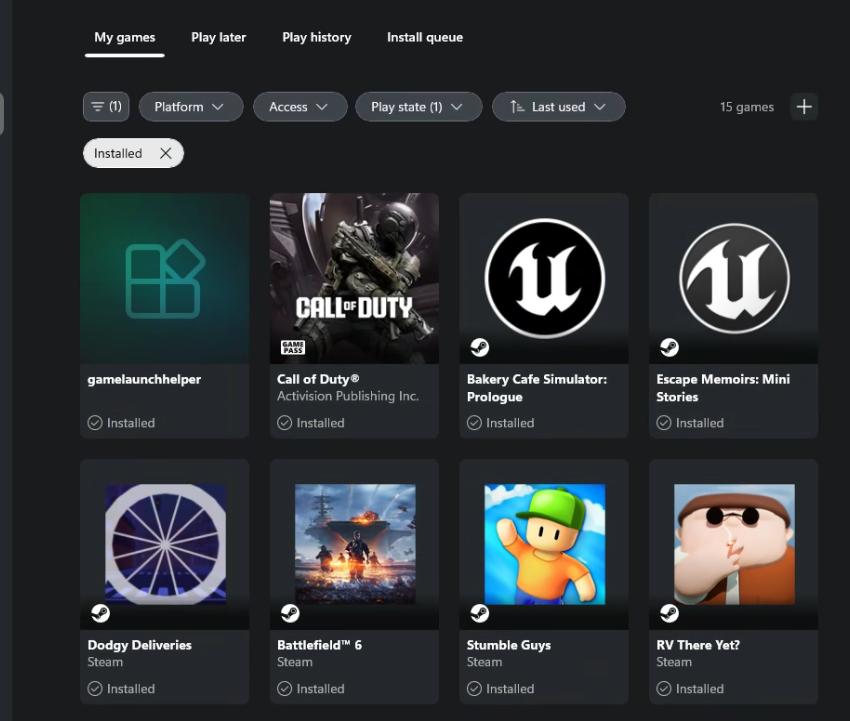The width and height of the screenshot is (850, 721).
Task: Click the Dodgy Deliveries title
Action: click(x=140, y=645)
